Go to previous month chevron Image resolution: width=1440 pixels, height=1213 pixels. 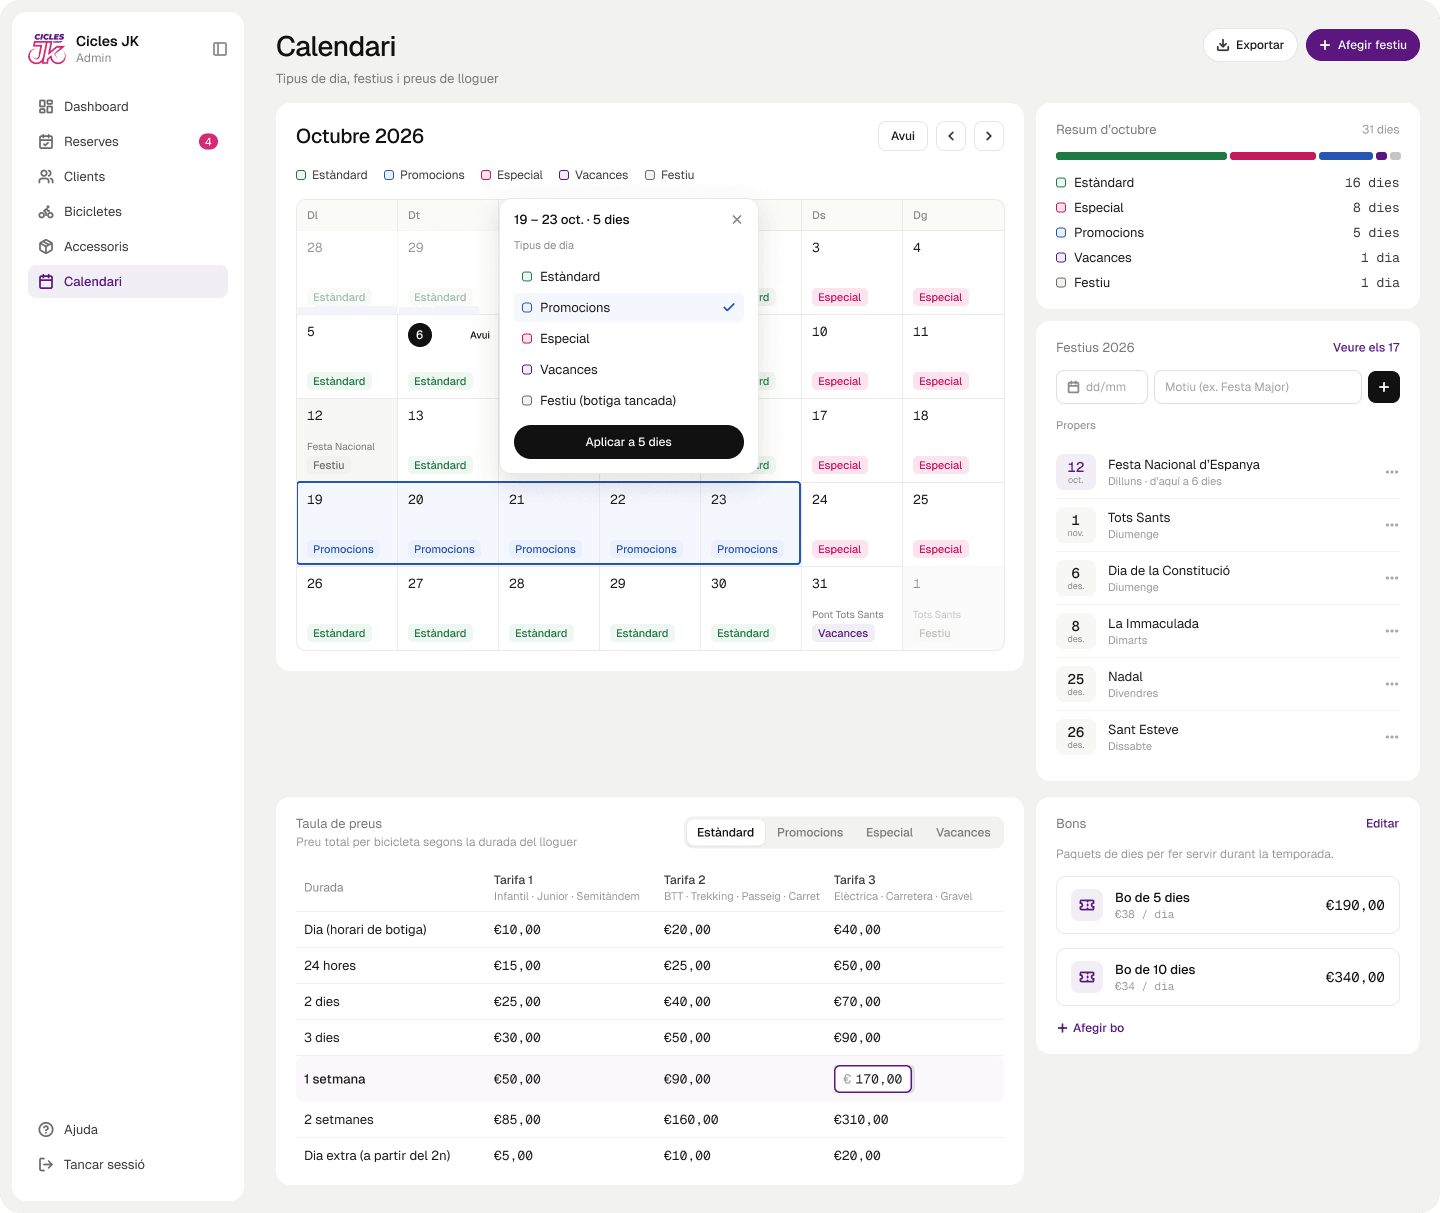[x=951, y=136]
